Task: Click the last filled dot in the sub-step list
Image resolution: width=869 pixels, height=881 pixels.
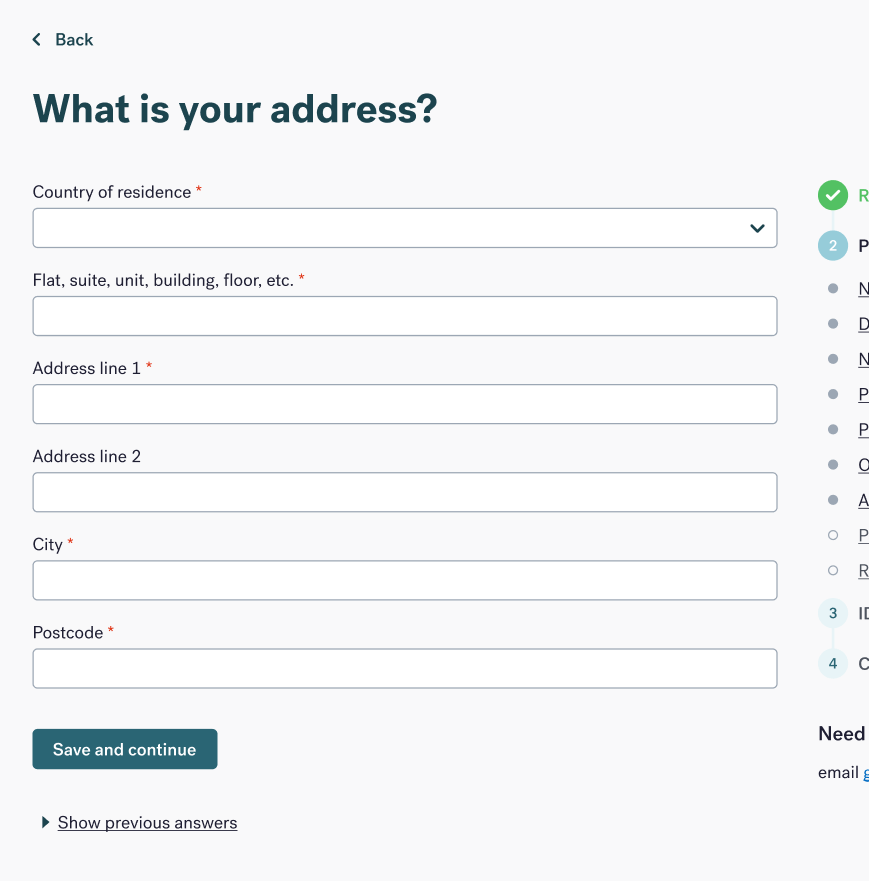Action: click(833, 500)
